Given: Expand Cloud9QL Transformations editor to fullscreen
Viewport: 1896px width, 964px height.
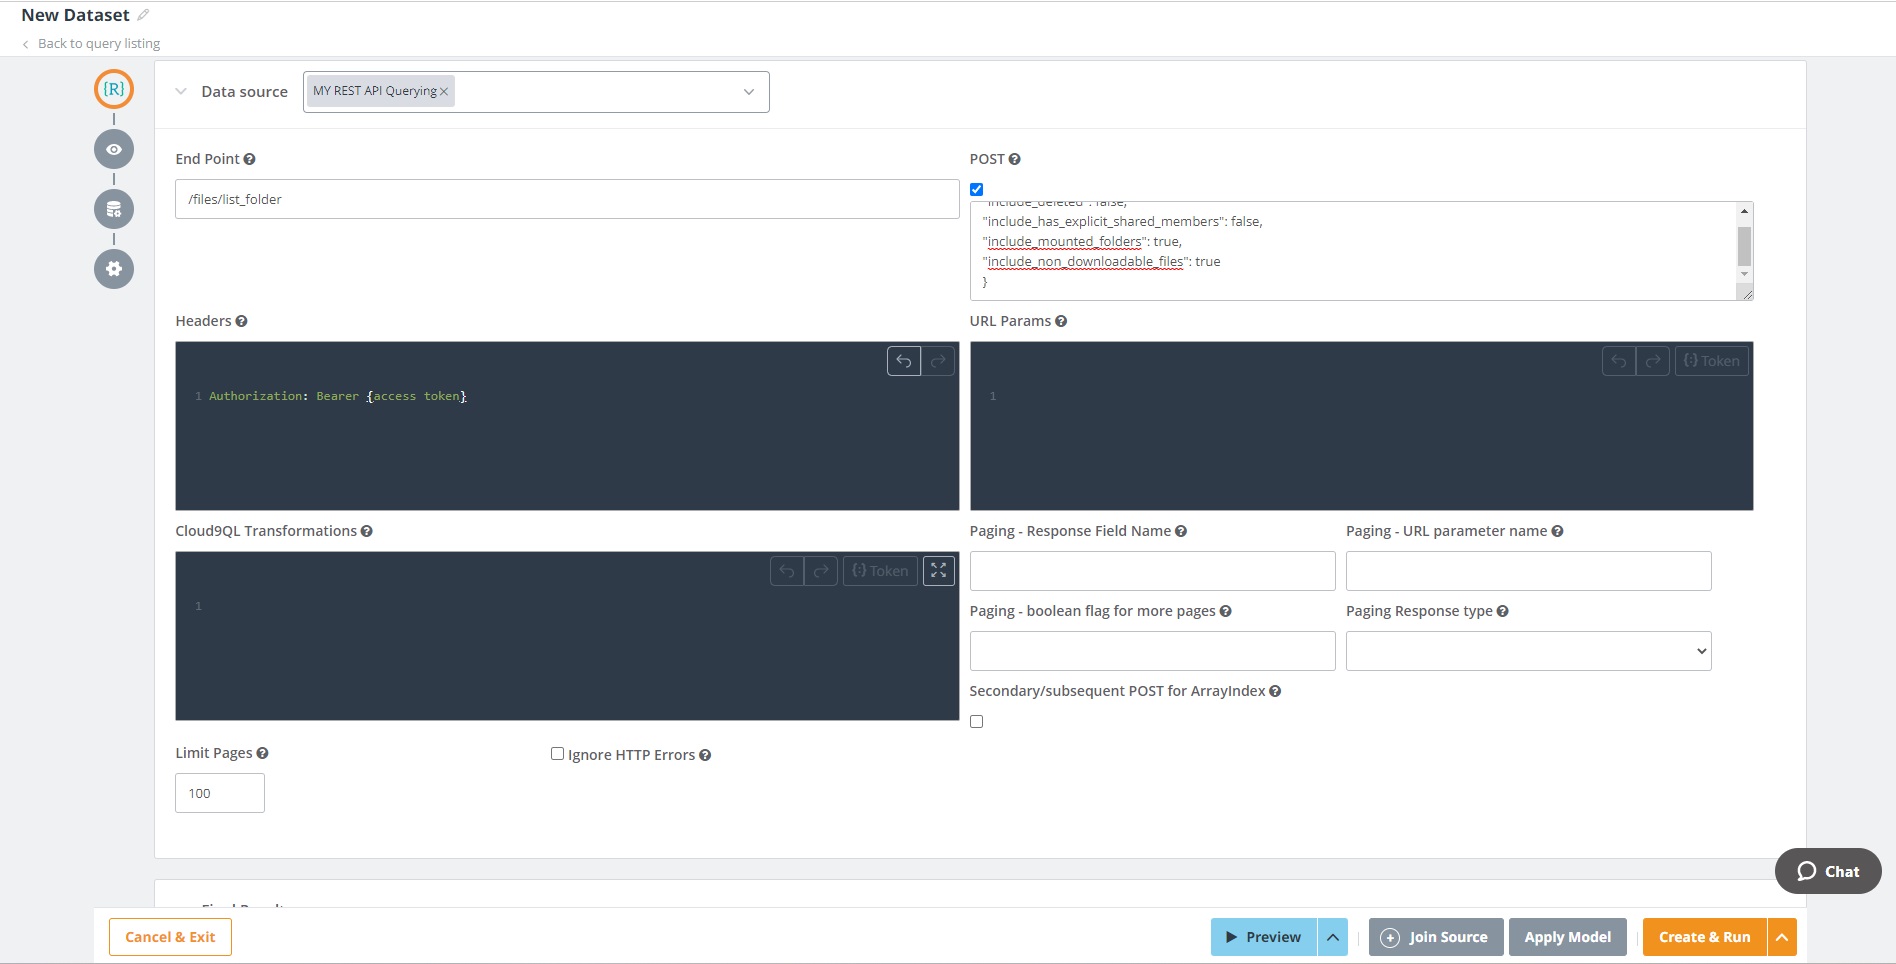Looking at the screenshot, I should point(938,571).
